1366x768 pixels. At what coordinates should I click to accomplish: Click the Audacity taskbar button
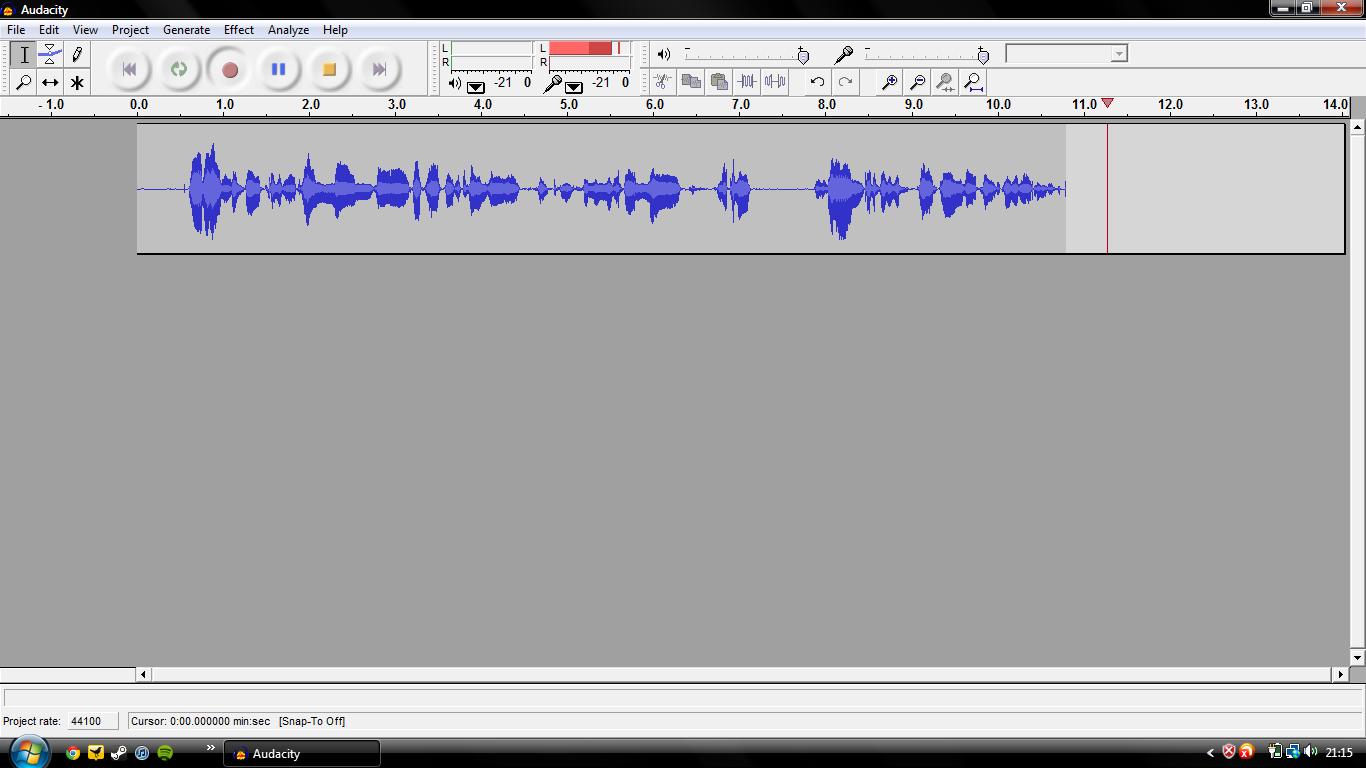click(301, 754)
